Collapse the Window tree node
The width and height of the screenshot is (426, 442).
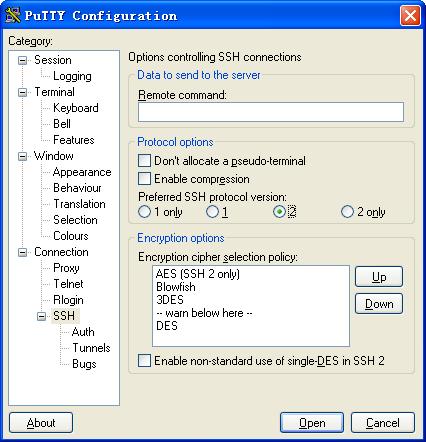click(x=22, y=156)
